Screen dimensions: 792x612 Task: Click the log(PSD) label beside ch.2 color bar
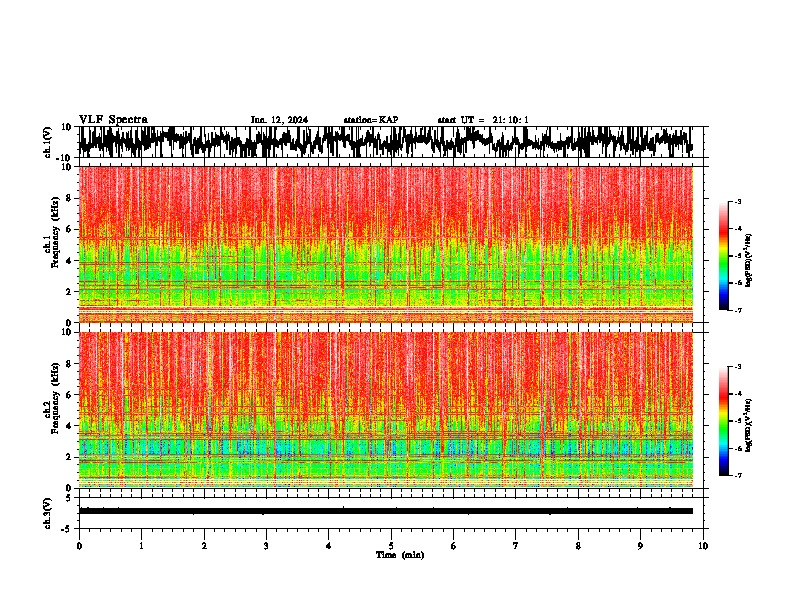tap(749, 426)
